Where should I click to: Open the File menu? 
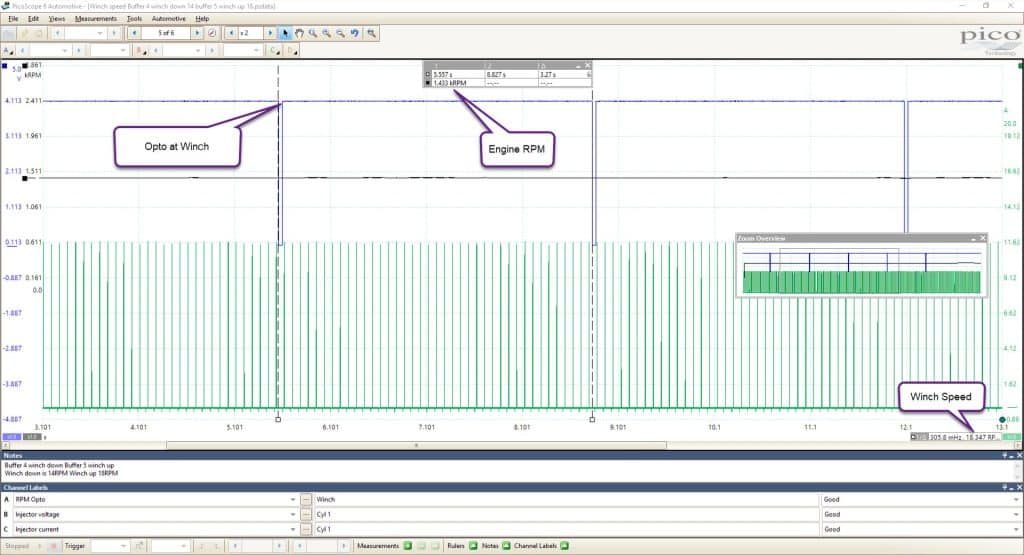13,19
